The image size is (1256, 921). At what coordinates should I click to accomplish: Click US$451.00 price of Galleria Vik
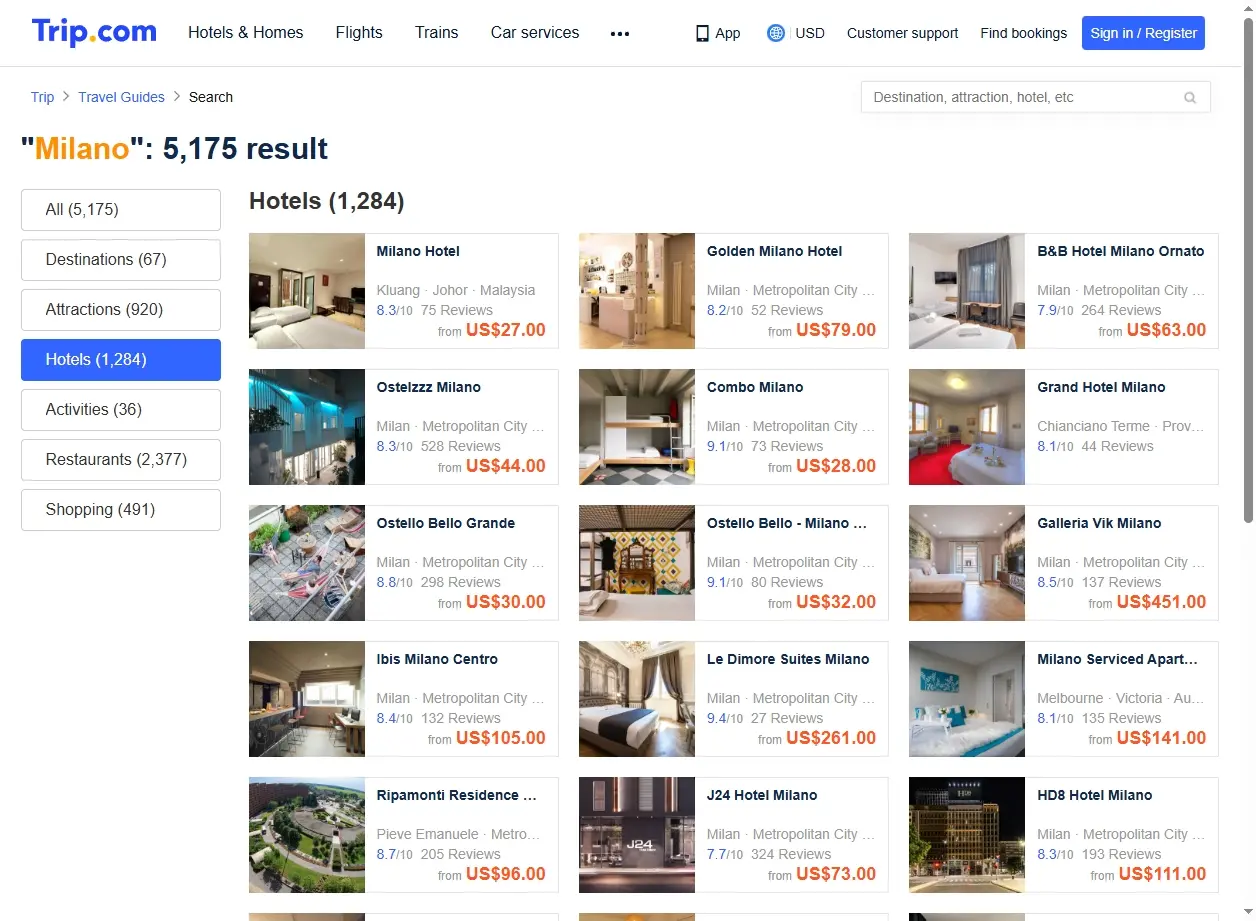click(1161, 602)
